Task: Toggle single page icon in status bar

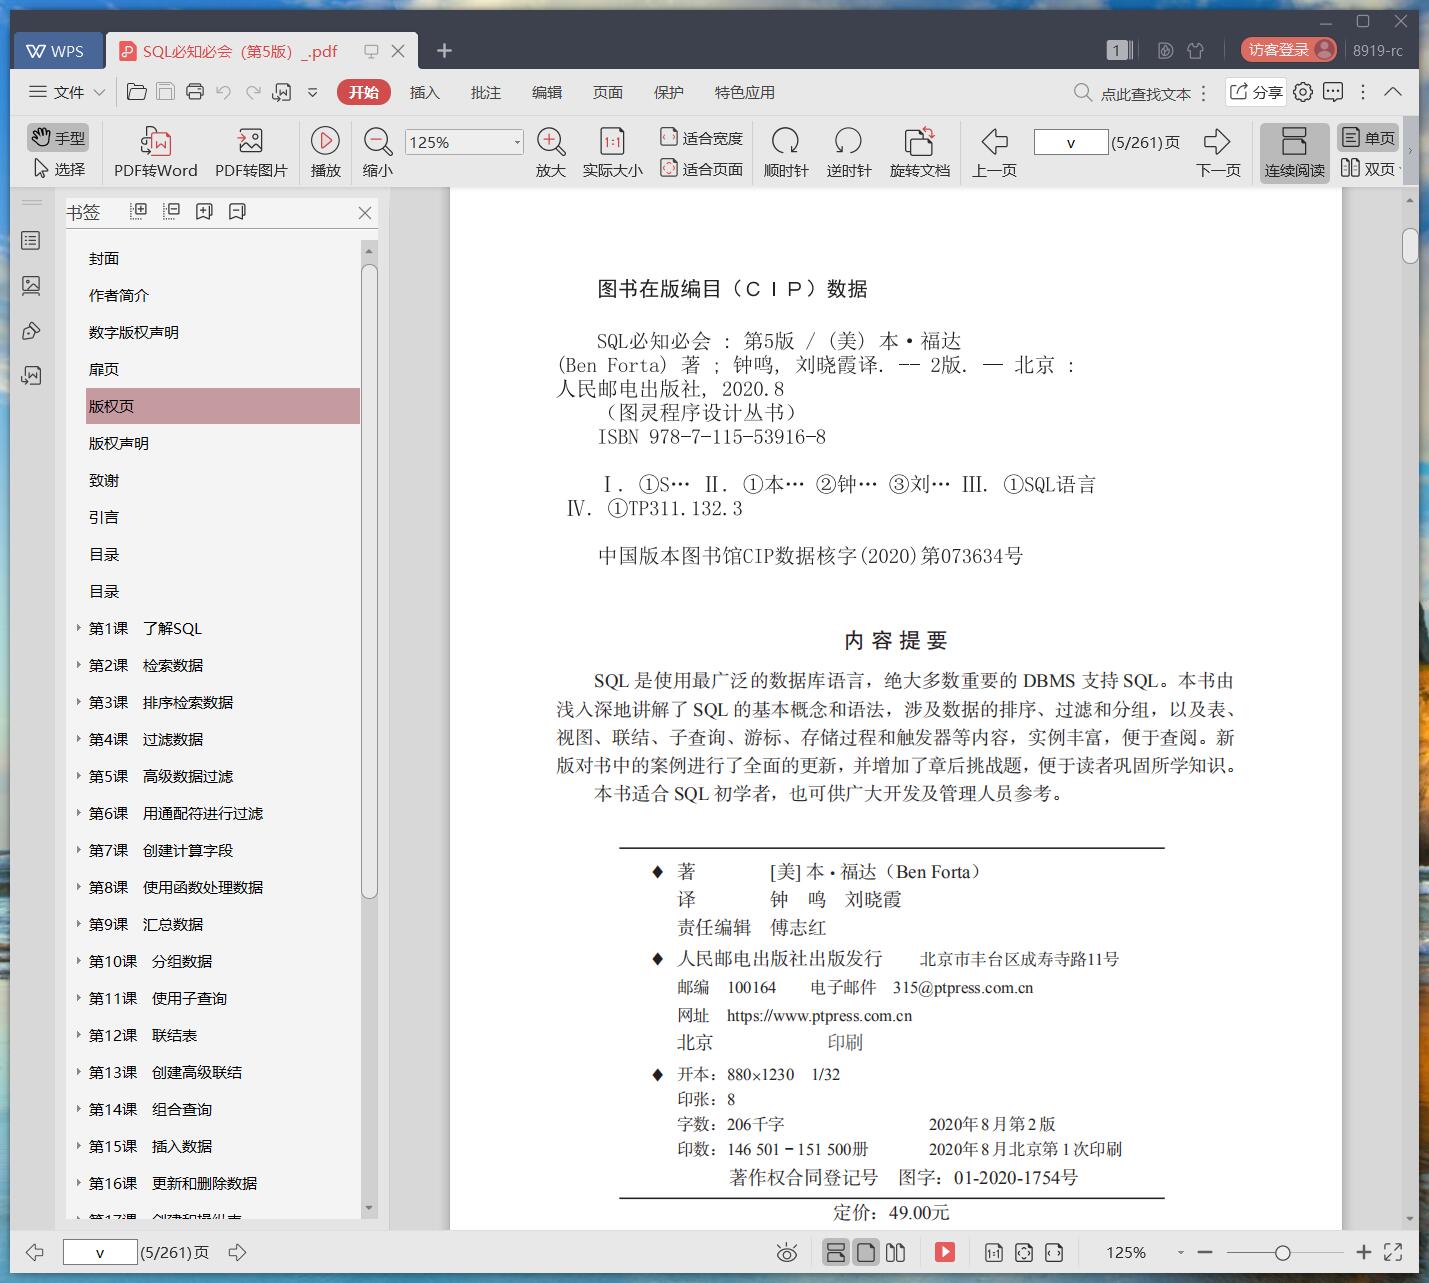Action: pos(866,1252)
